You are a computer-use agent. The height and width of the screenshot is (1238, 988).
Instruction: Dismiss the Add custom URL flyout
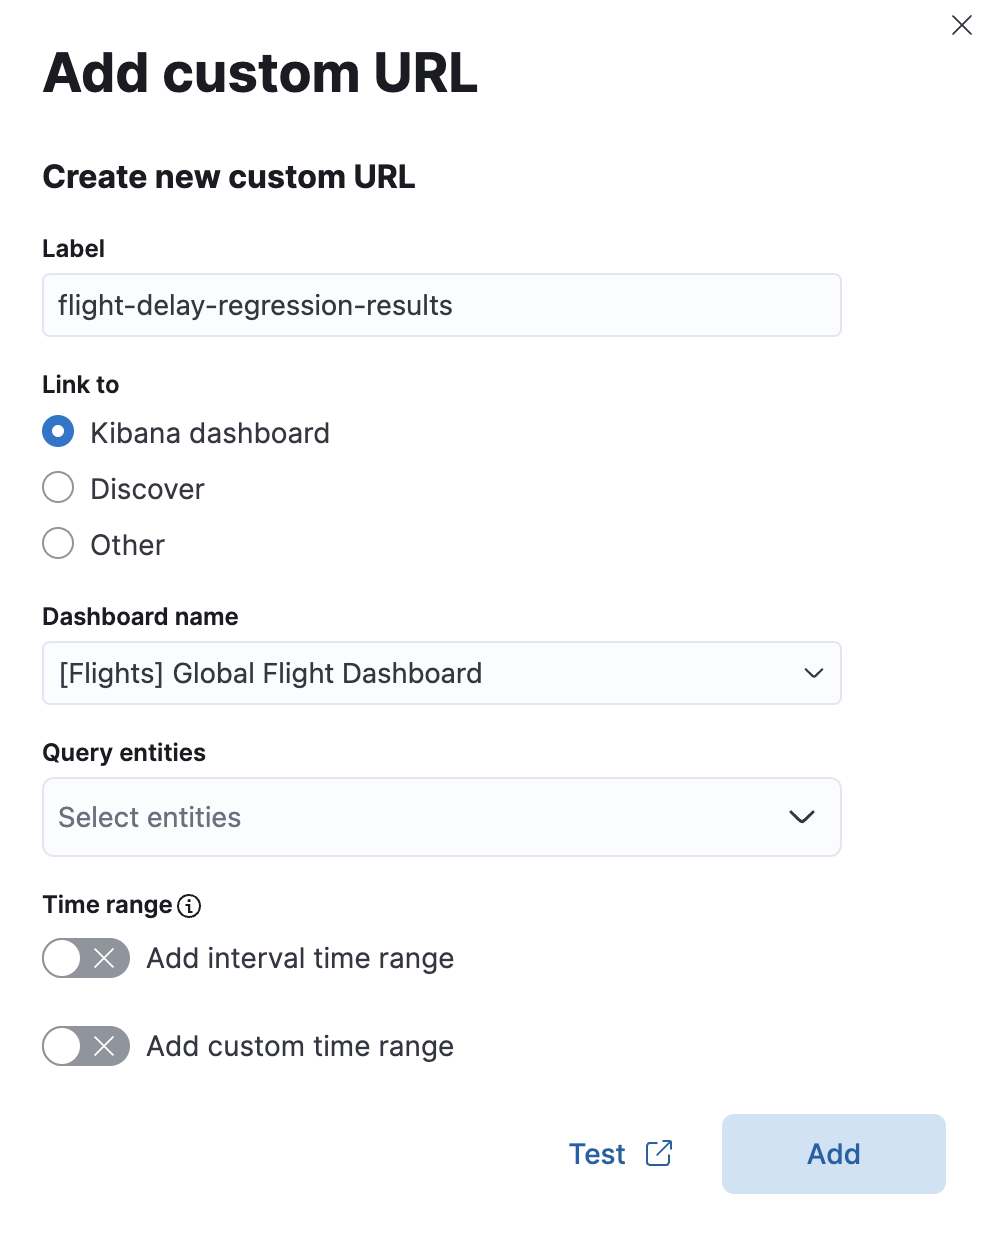point(962,25)
